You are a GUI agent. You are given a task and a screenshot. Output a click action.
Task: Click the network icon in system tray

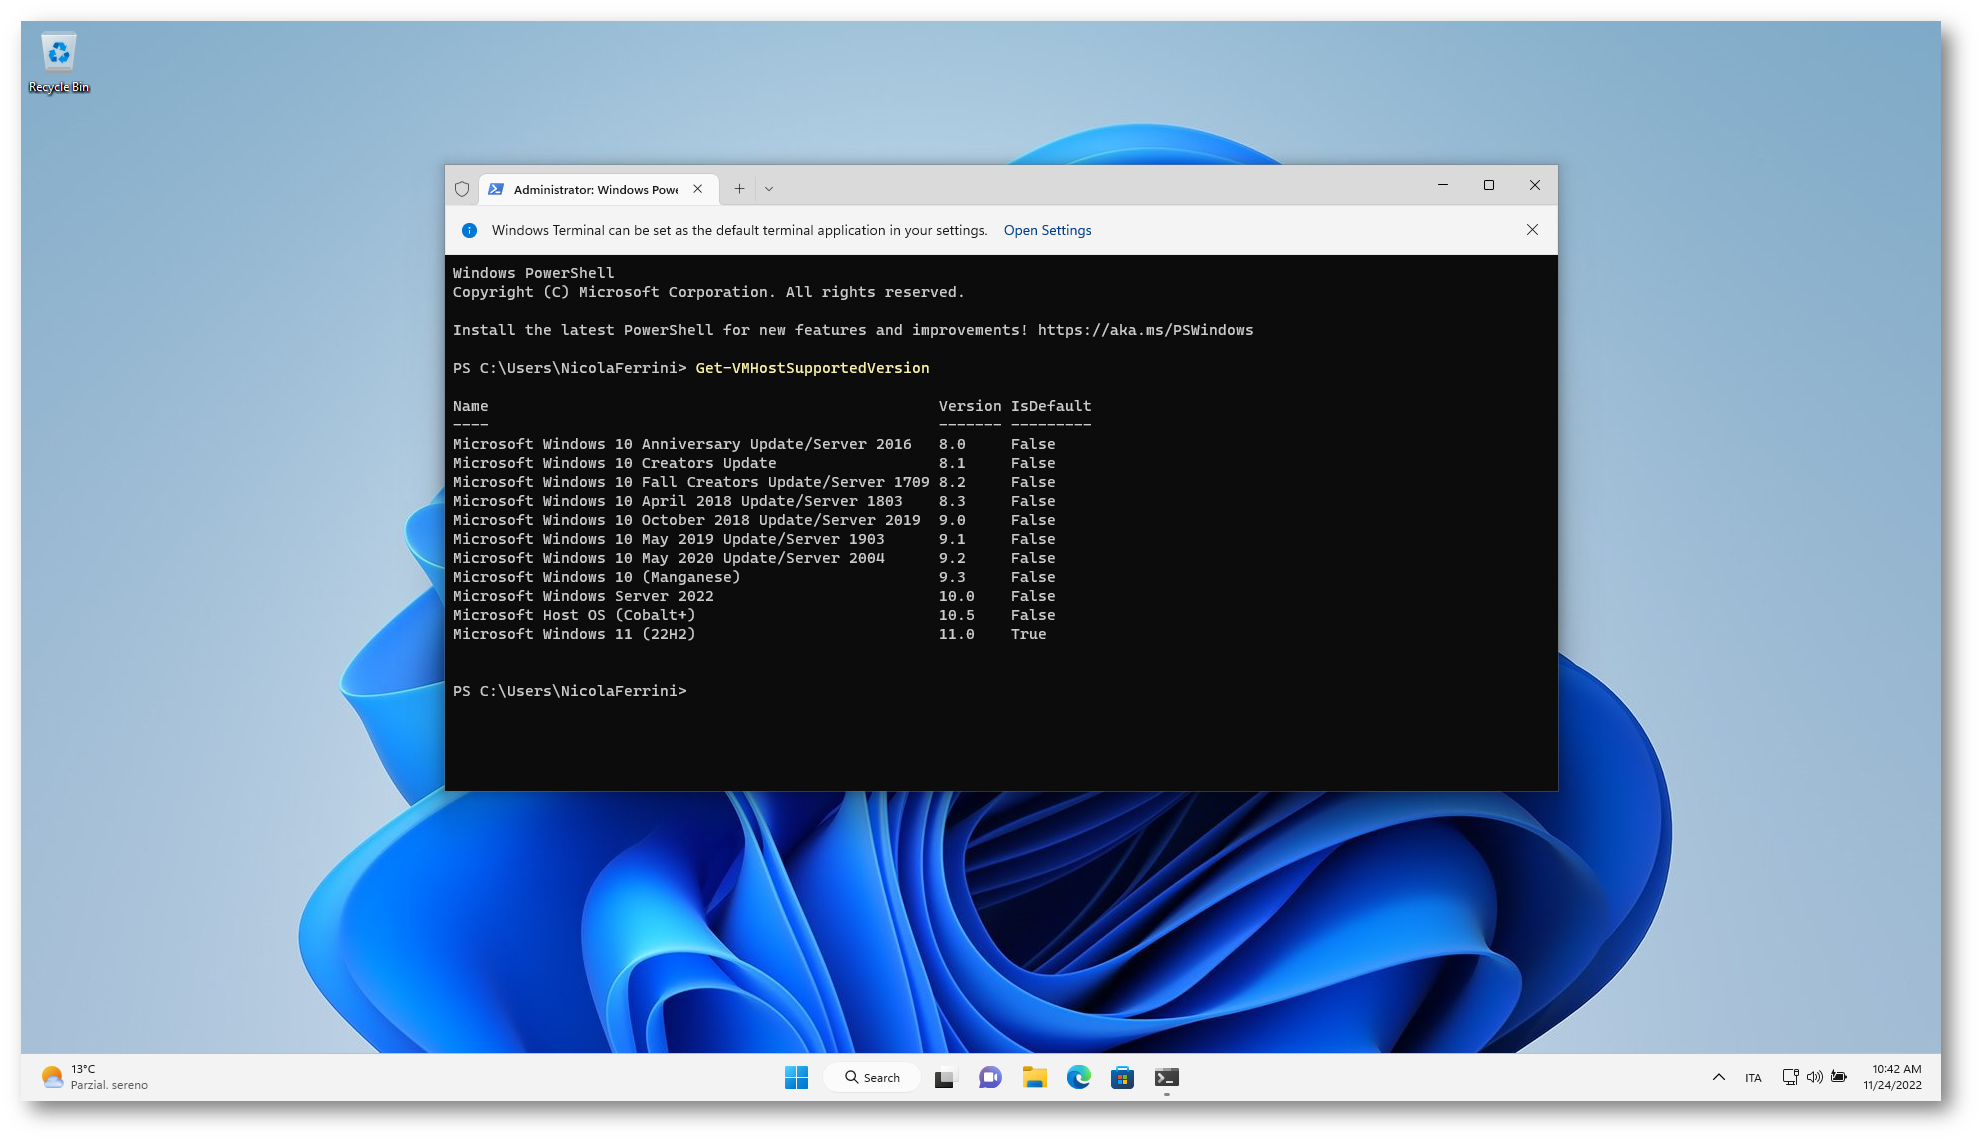[x=1790, y=1077]
